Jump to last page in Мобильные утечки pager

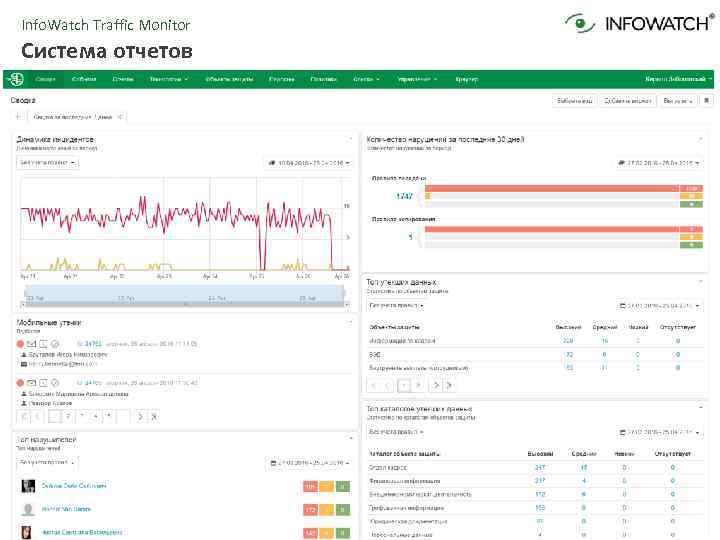point(154,416)
